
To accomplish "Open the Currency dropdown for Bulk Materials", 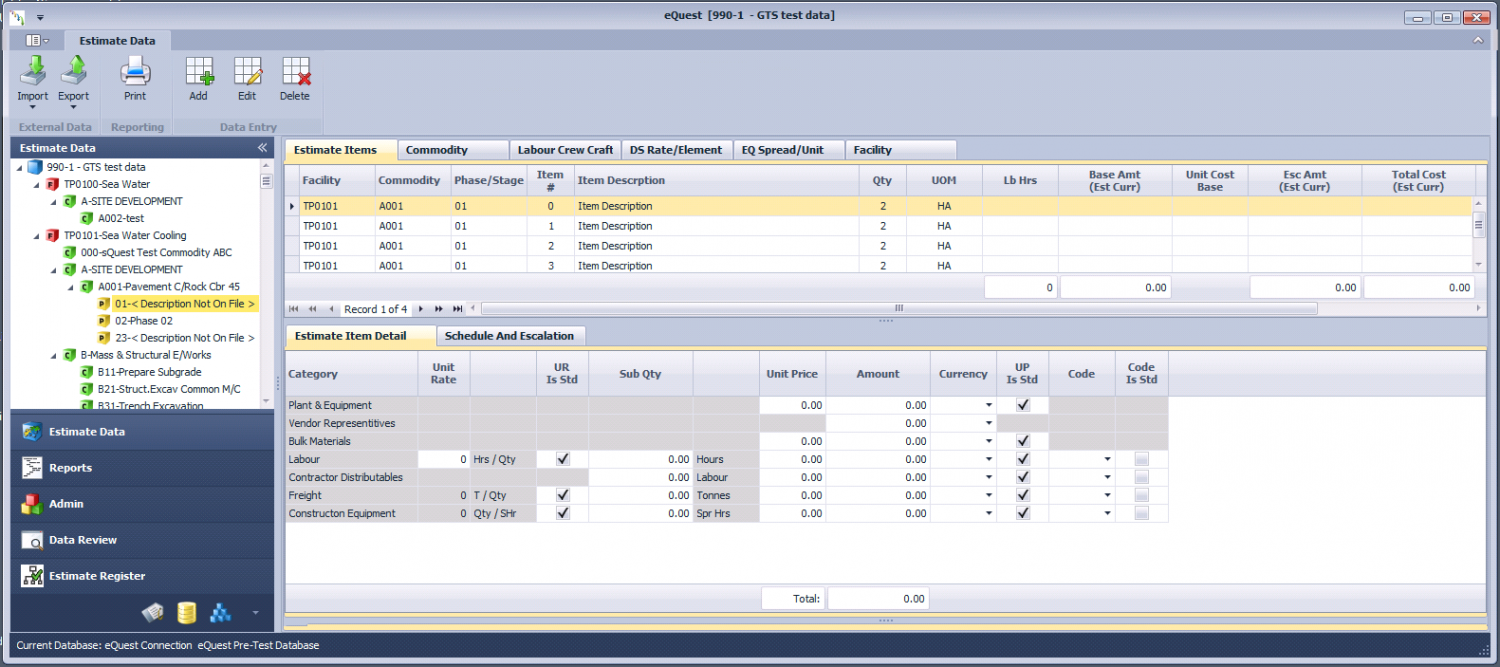I will pyautogui.click(x=989, y=441).
